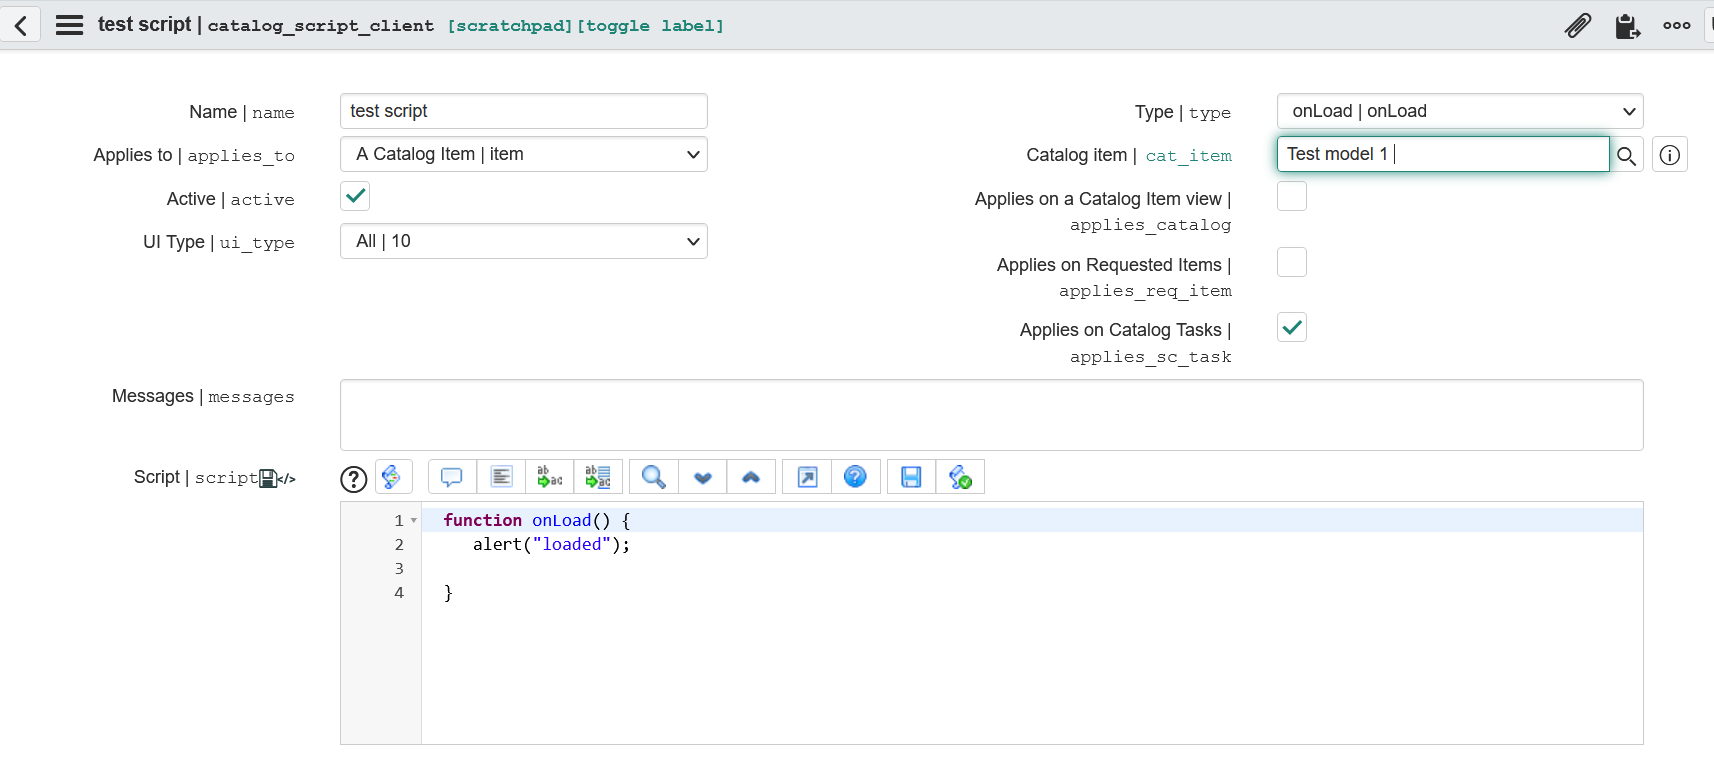Open the cat_item field label link
This screenshot has width=1714, height=757.
click(1188, 156)
